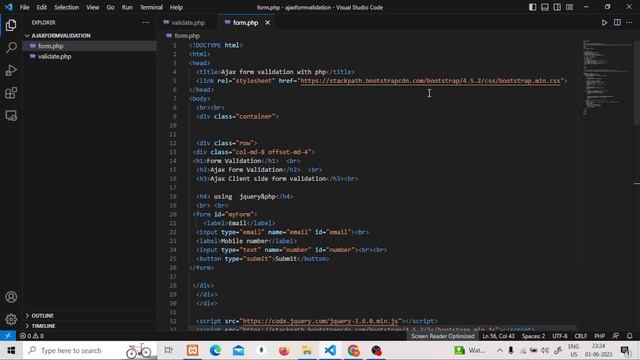Image resolution: width=640 pixels, height=360 pixels.
Task: Expand the Timeline section
Action: pyautogui.click(x=43, y=326)
